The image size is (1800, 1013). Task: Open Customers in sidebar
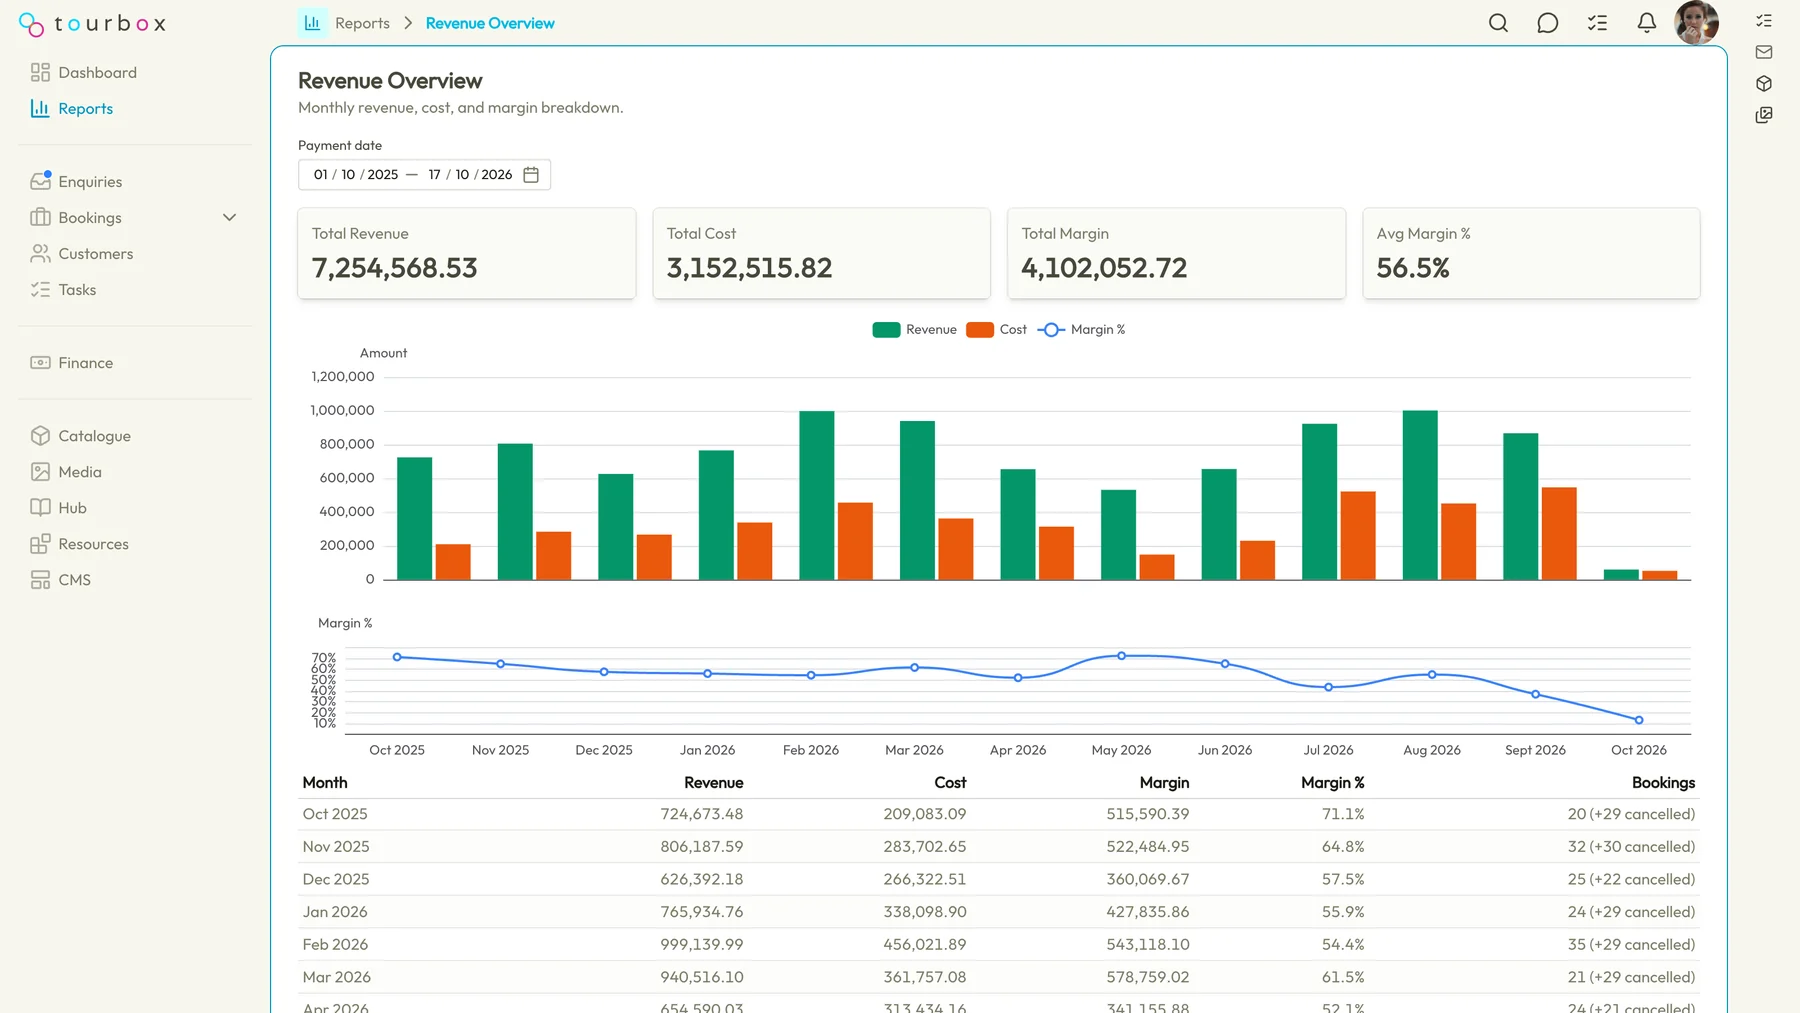[81, 254]
